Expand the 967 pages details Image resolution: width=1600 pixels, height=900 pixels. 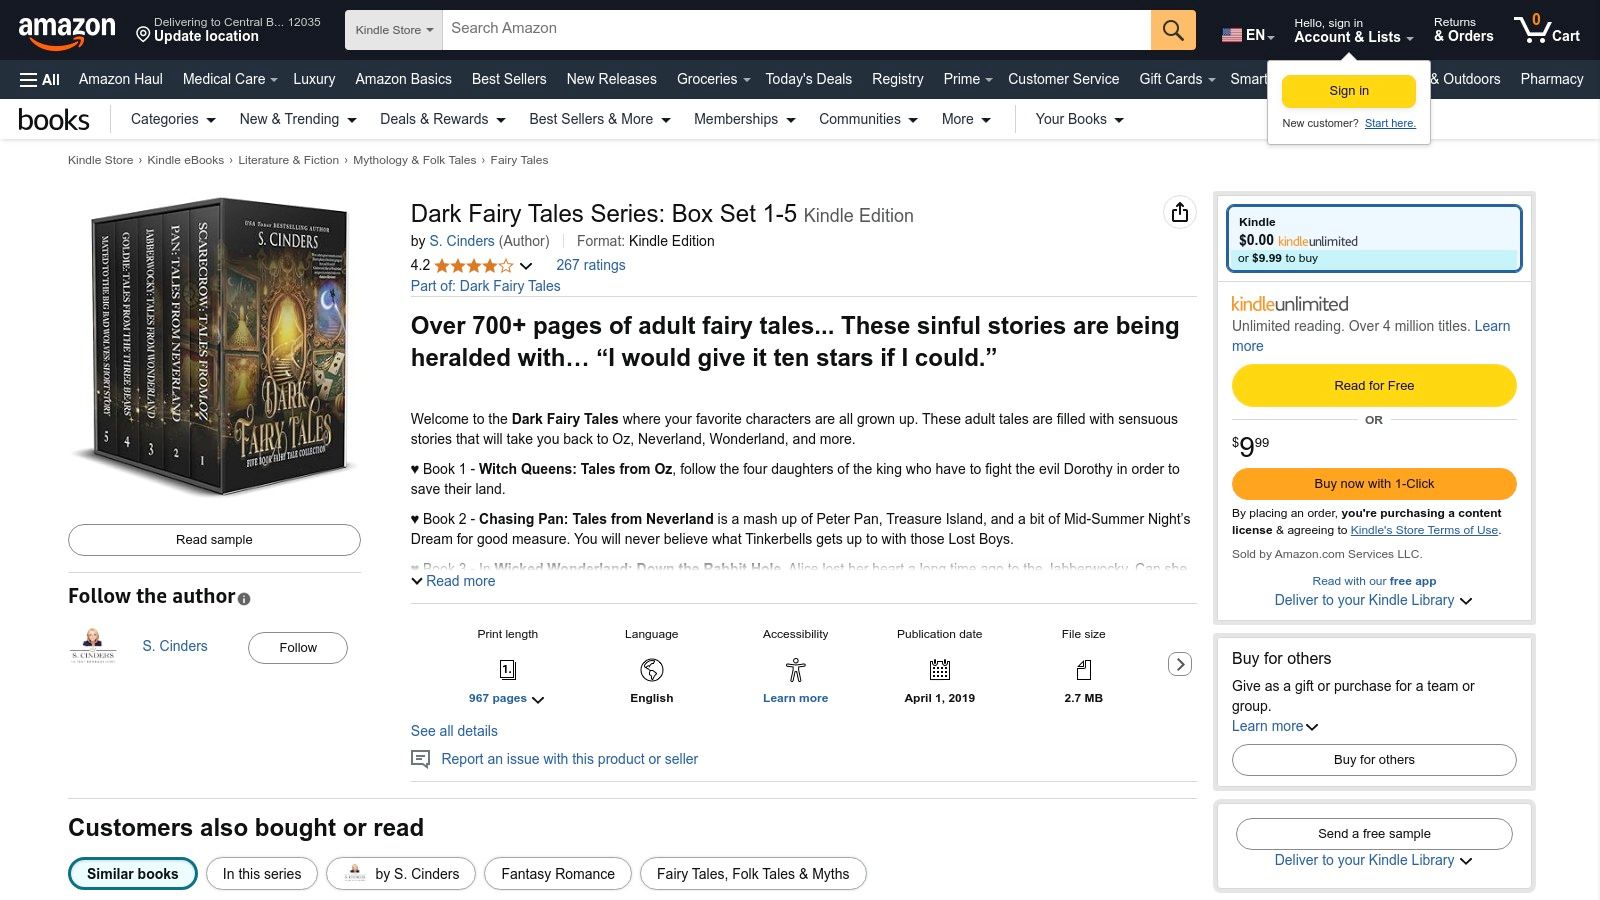click(507, 698)
